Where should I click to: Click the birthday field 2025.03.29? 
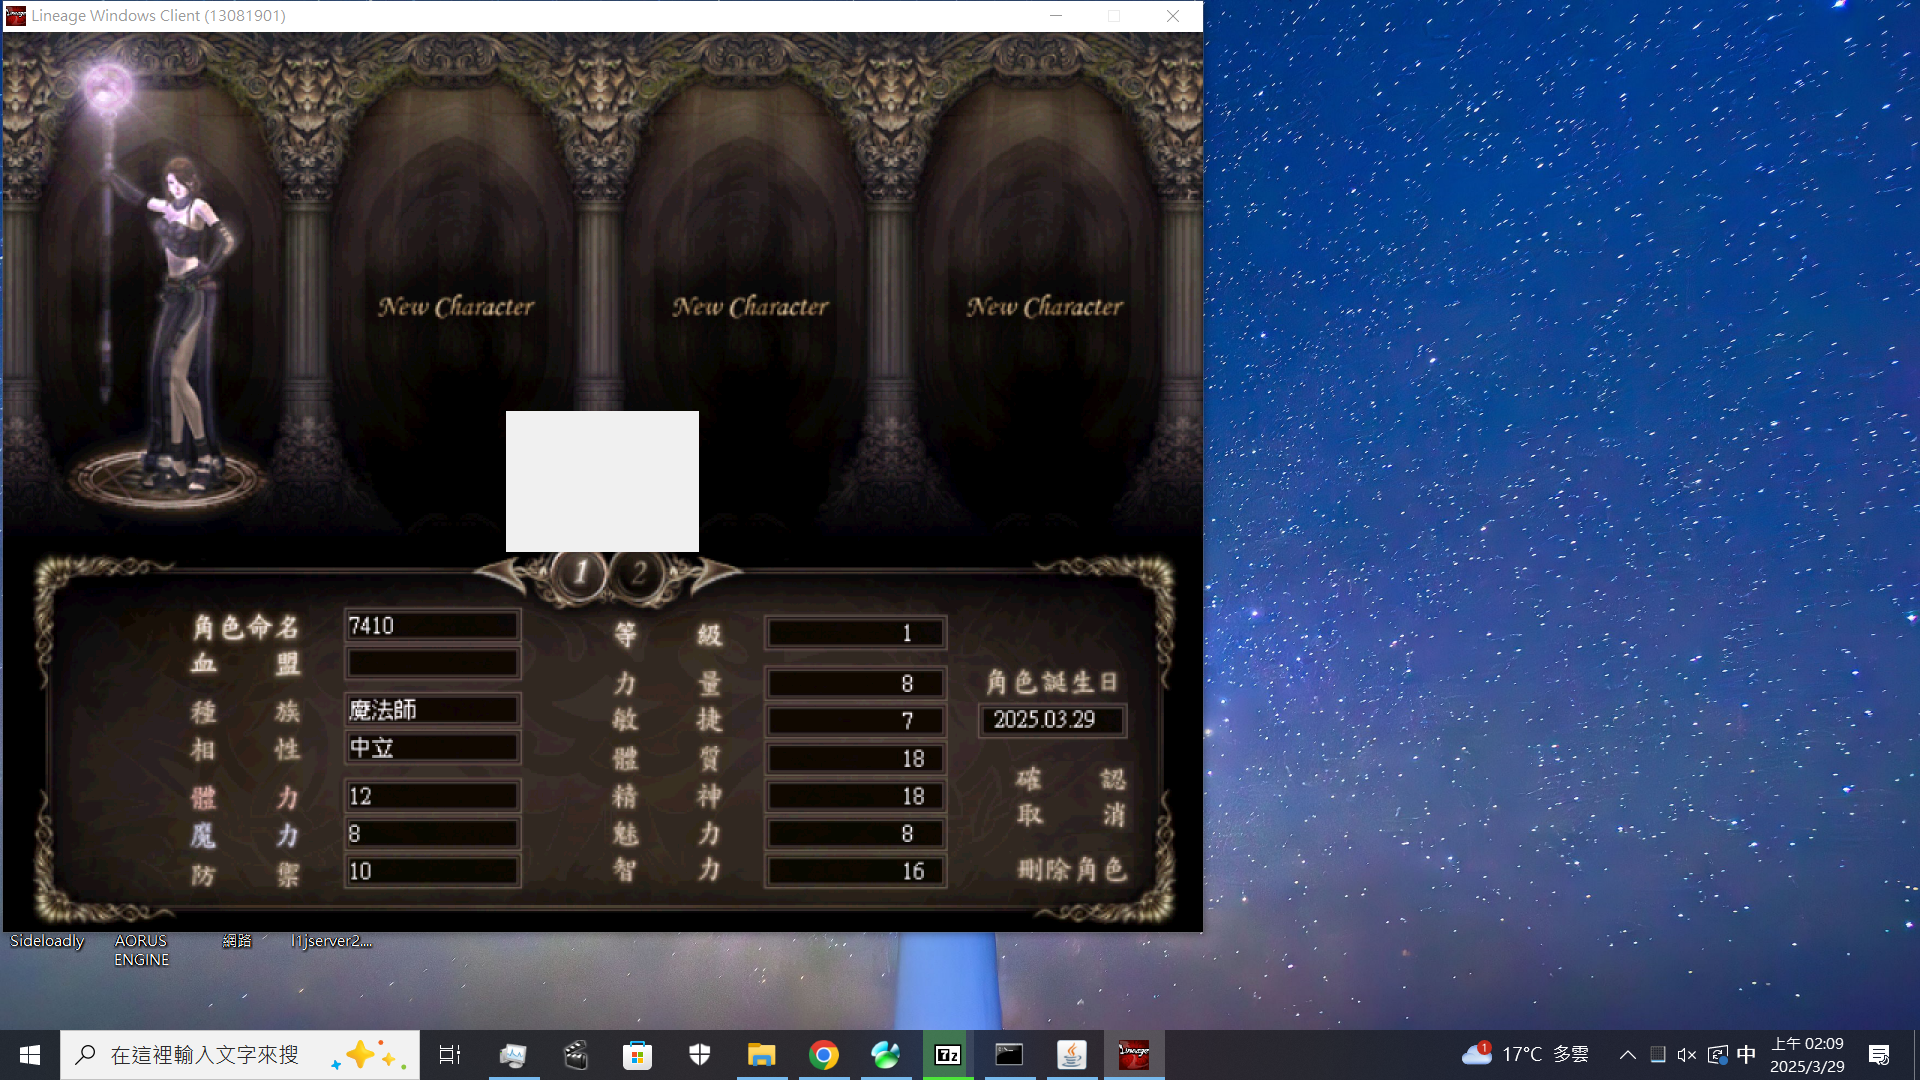point(1052,720)
